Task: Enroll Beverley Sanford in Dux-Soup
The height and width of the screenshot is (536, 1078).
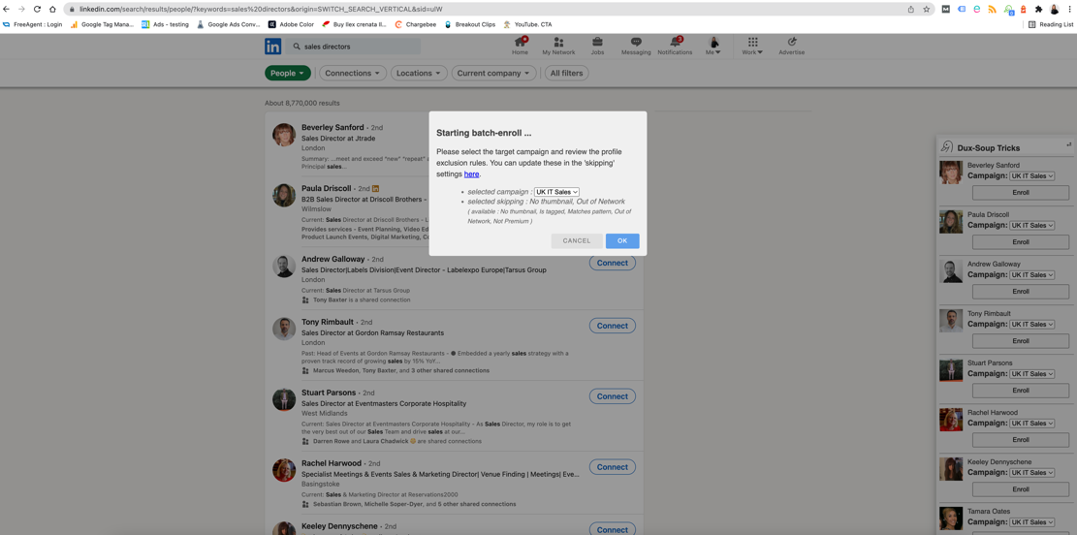Action: coord(1020,192)
